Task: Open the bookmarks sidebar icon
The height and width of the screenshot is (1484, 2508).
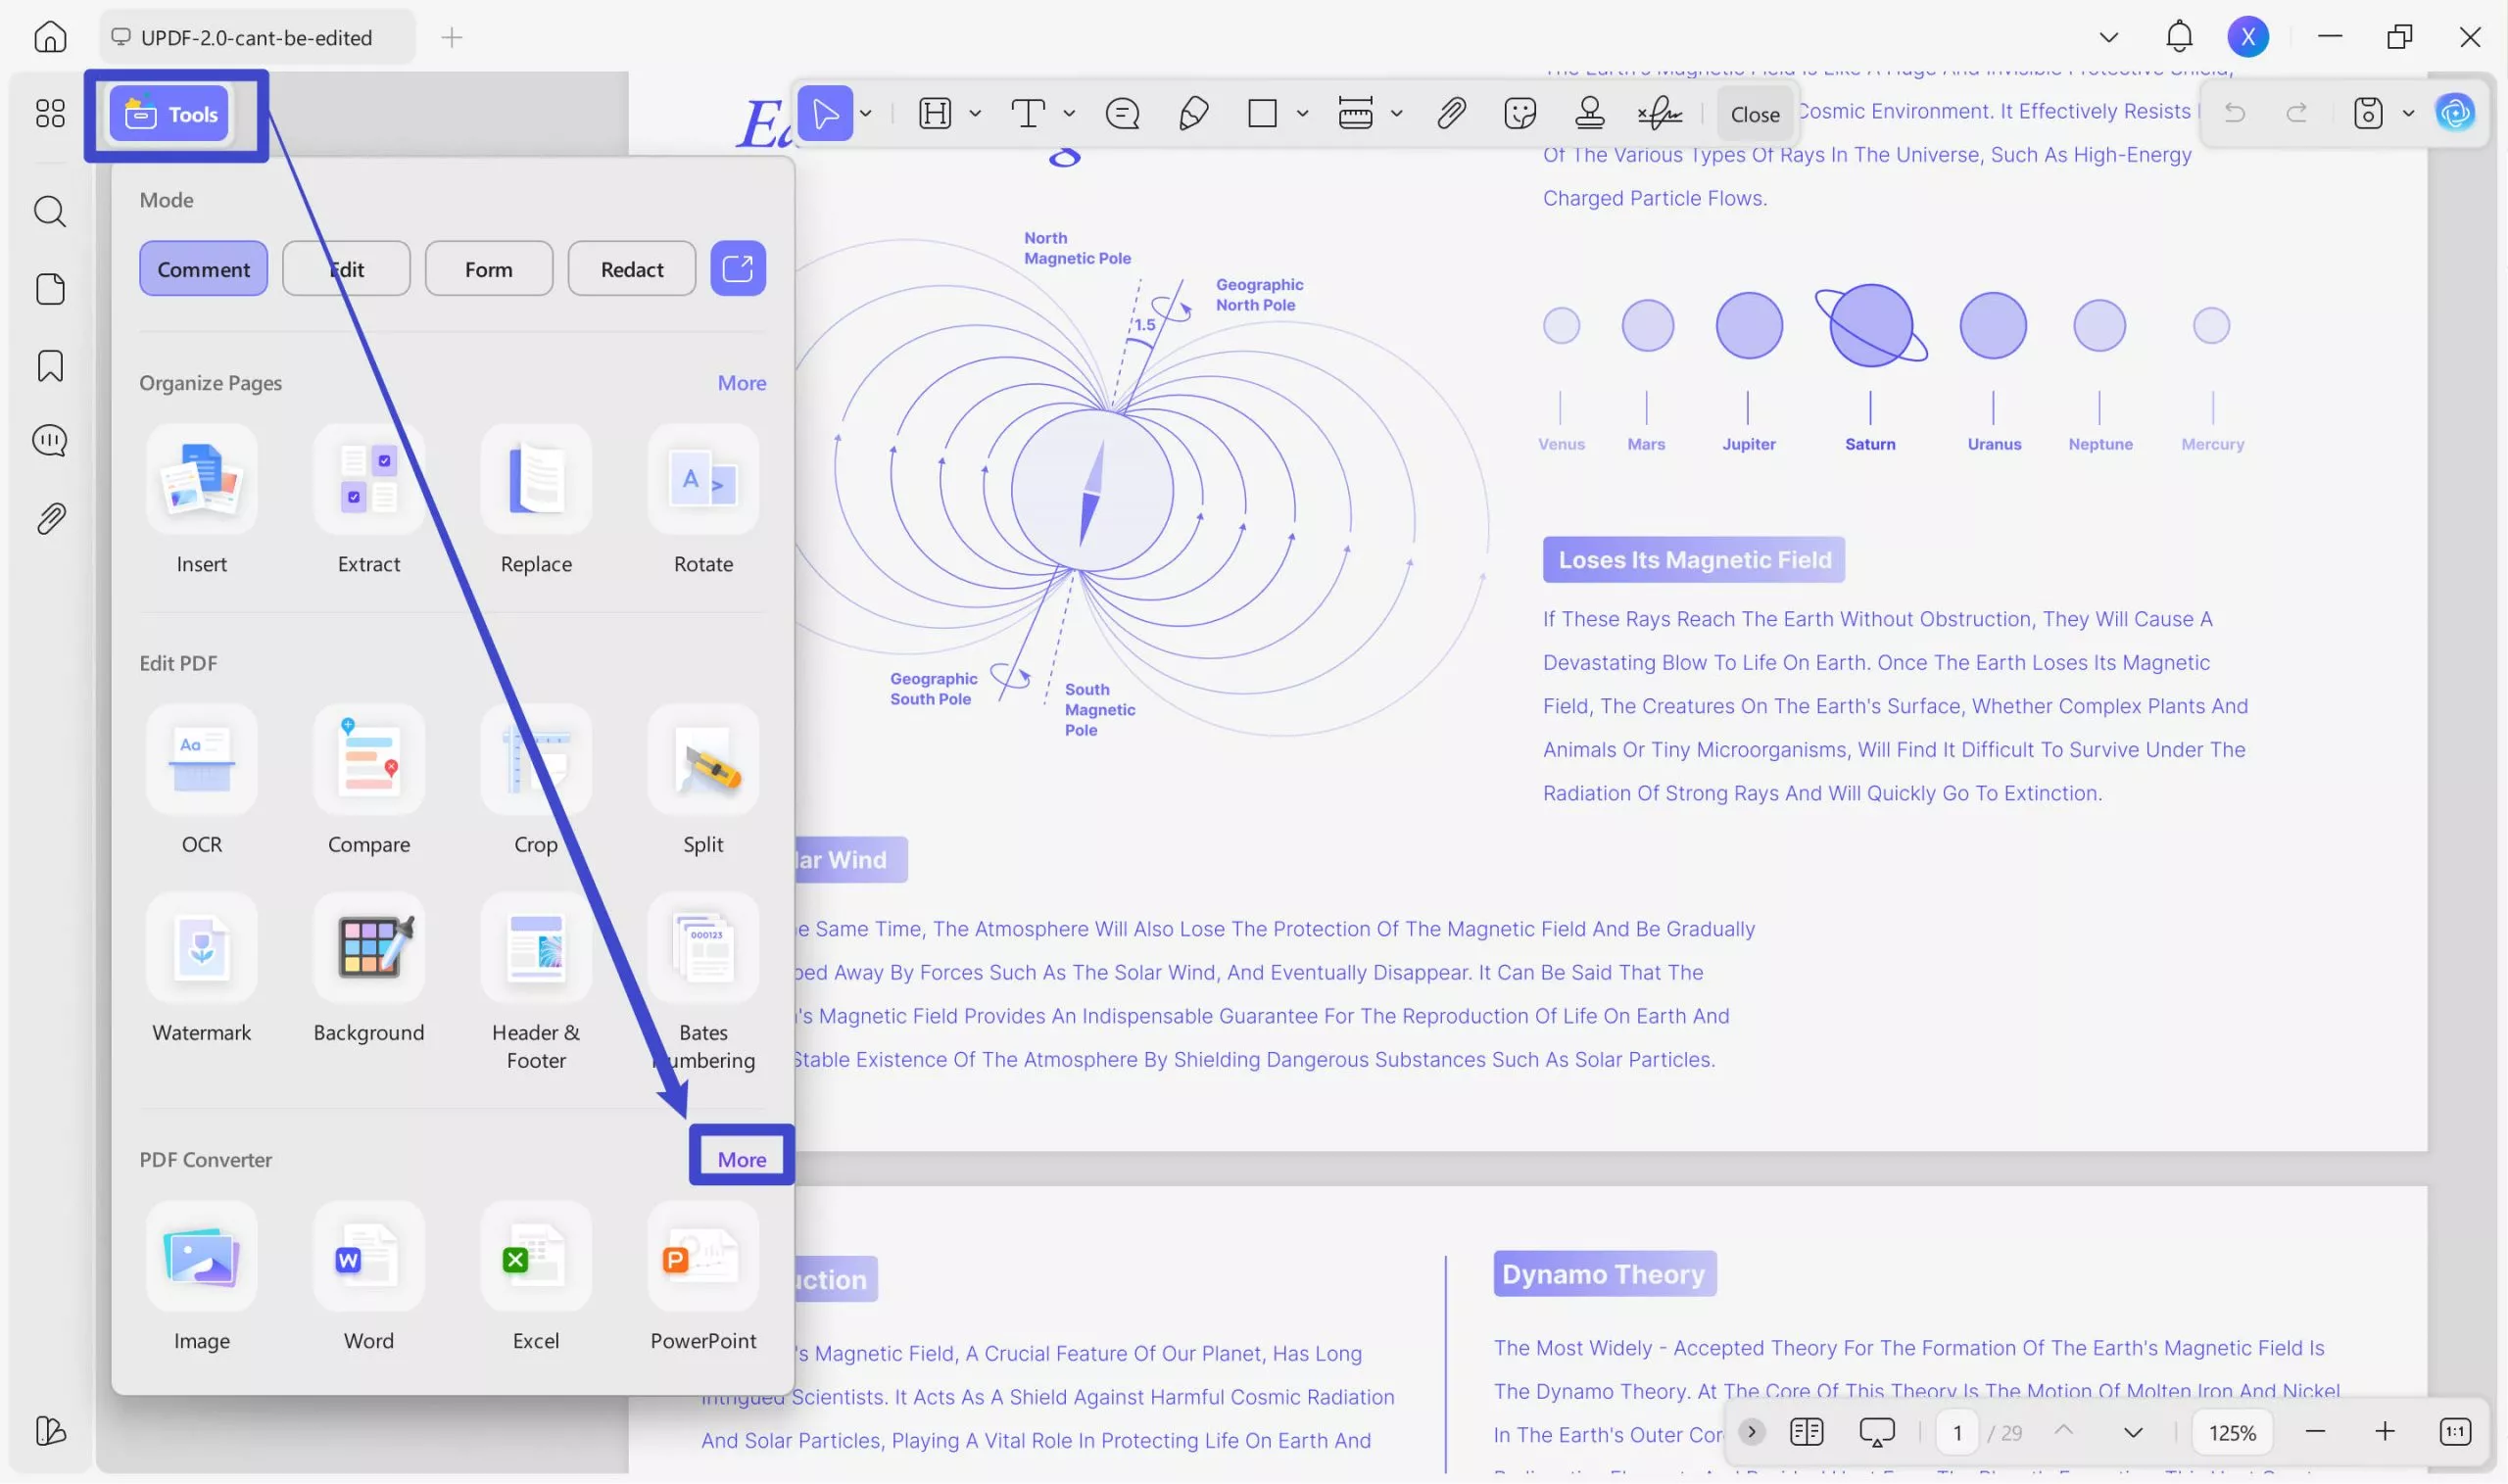Action: click(x=50, y=365)
